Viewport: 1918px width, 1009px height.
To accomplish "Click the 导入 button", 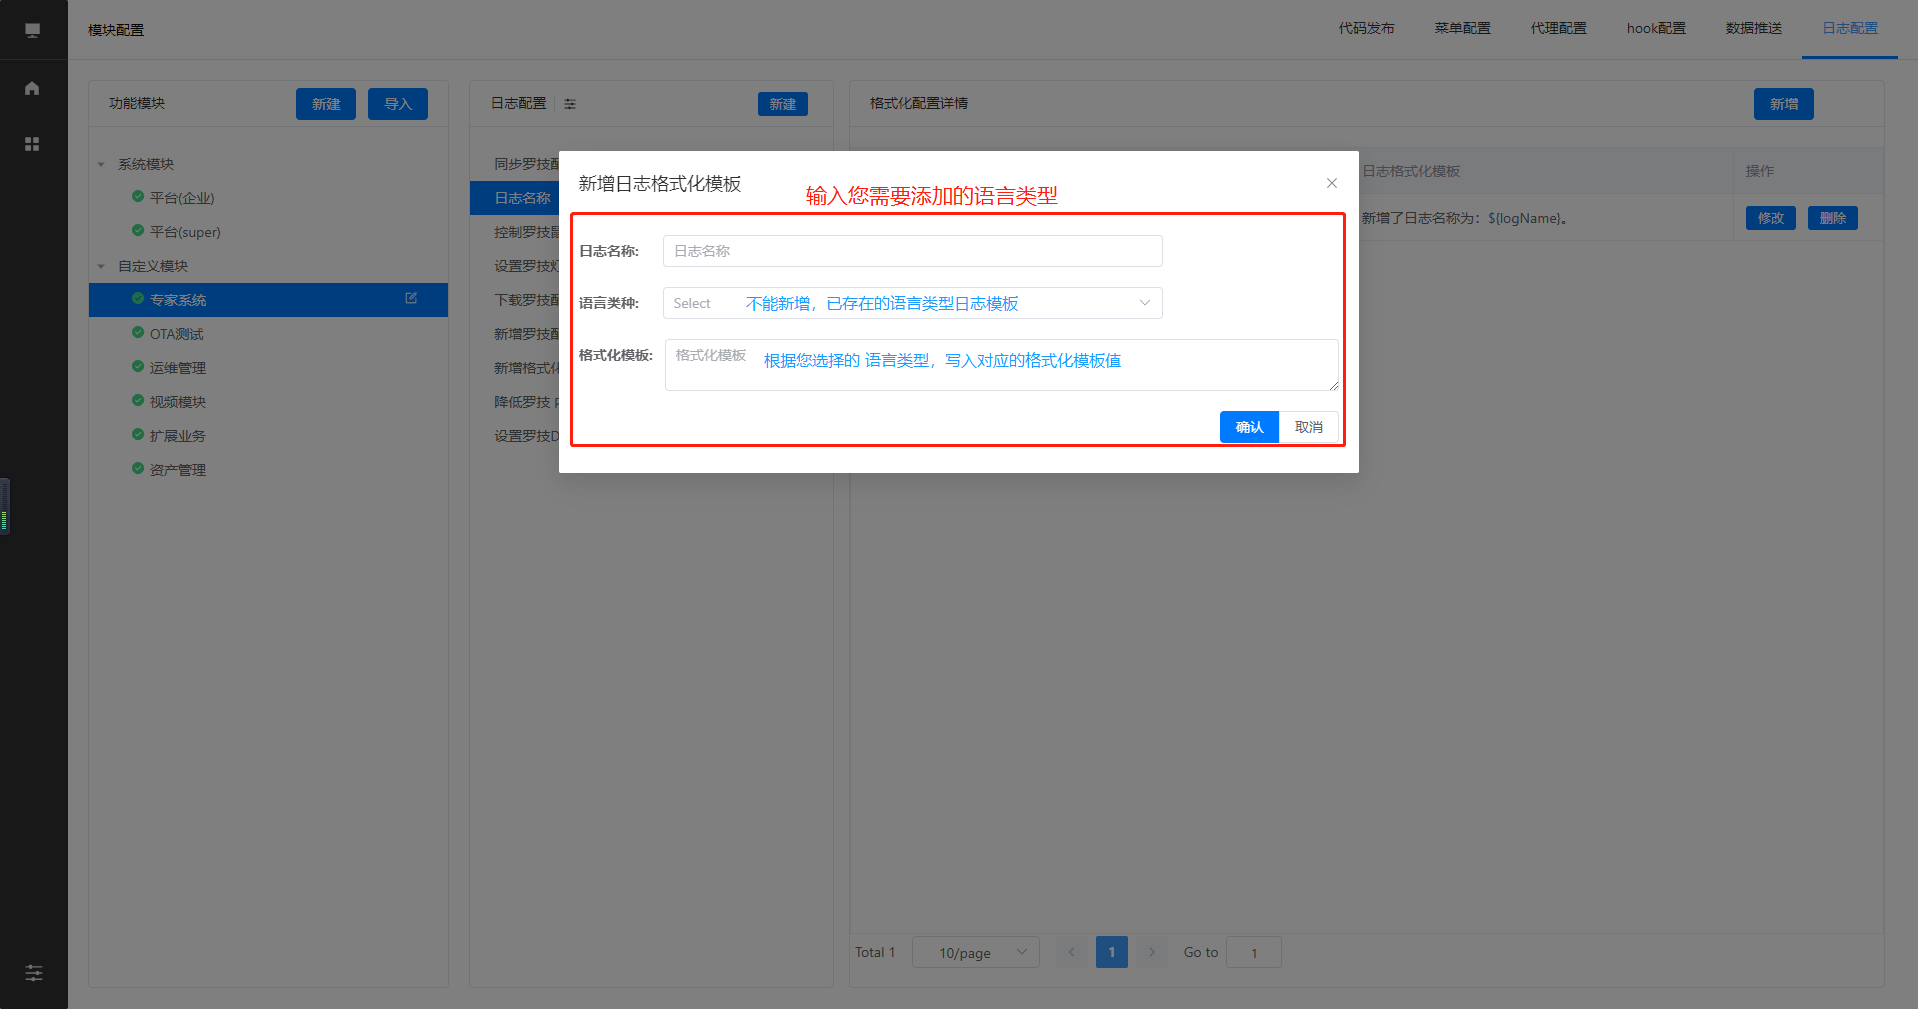I will (x=398, y=104).
